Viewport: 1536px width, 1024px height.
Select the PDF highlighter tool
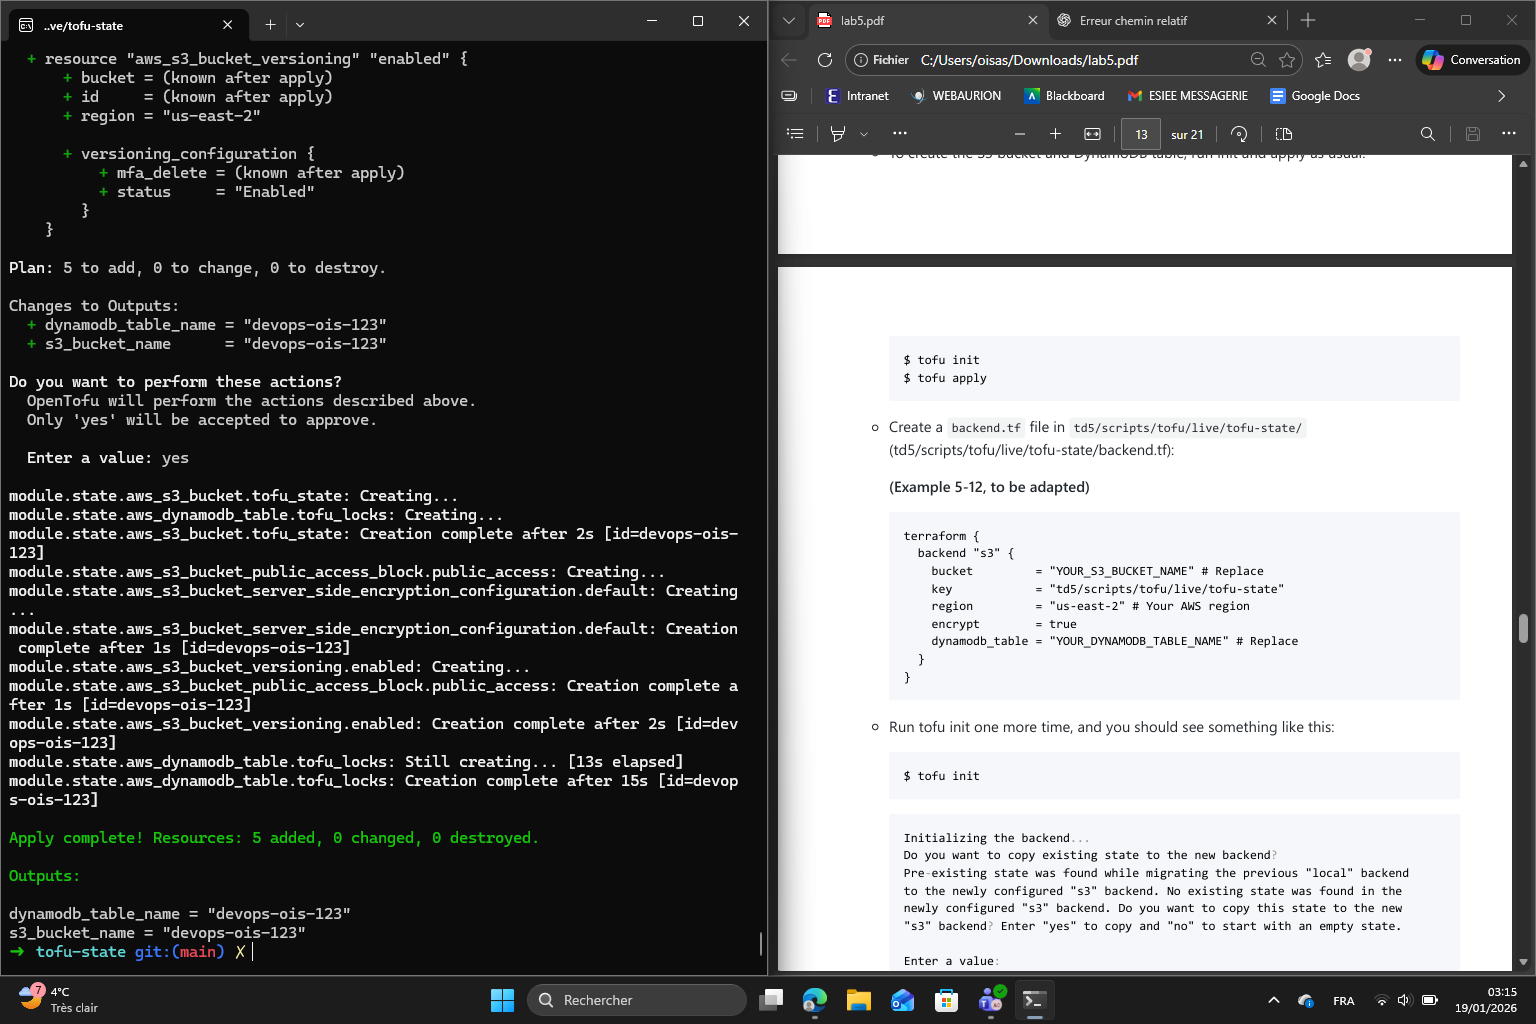point(838,134)
